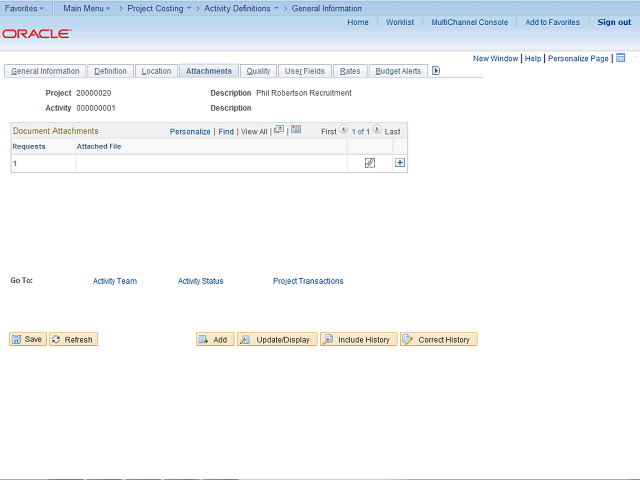This screenshot has height=480, width=640.
Task: Show next row arrow icon before Last
Action: pos(377,130)
